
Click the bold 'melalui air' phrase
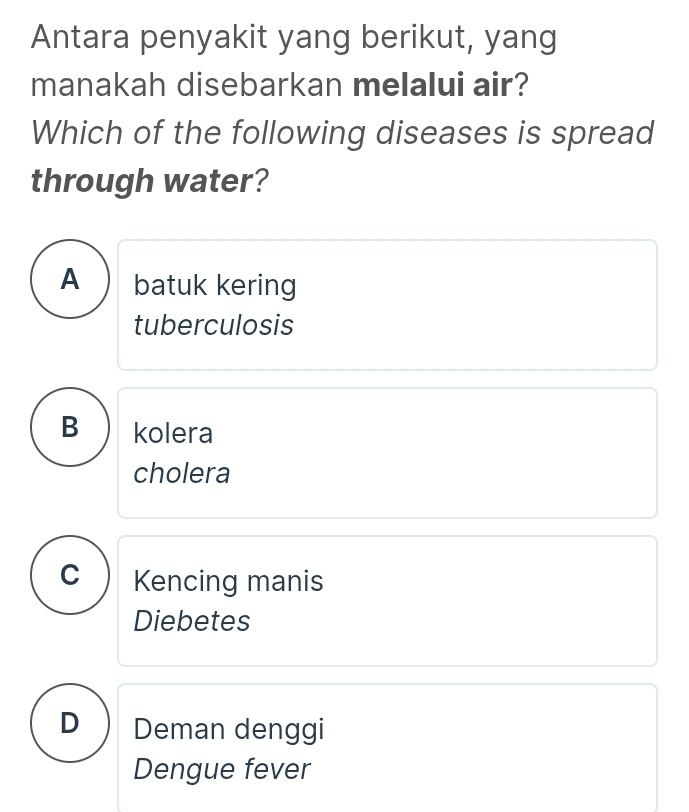click(x=433, y=85)
